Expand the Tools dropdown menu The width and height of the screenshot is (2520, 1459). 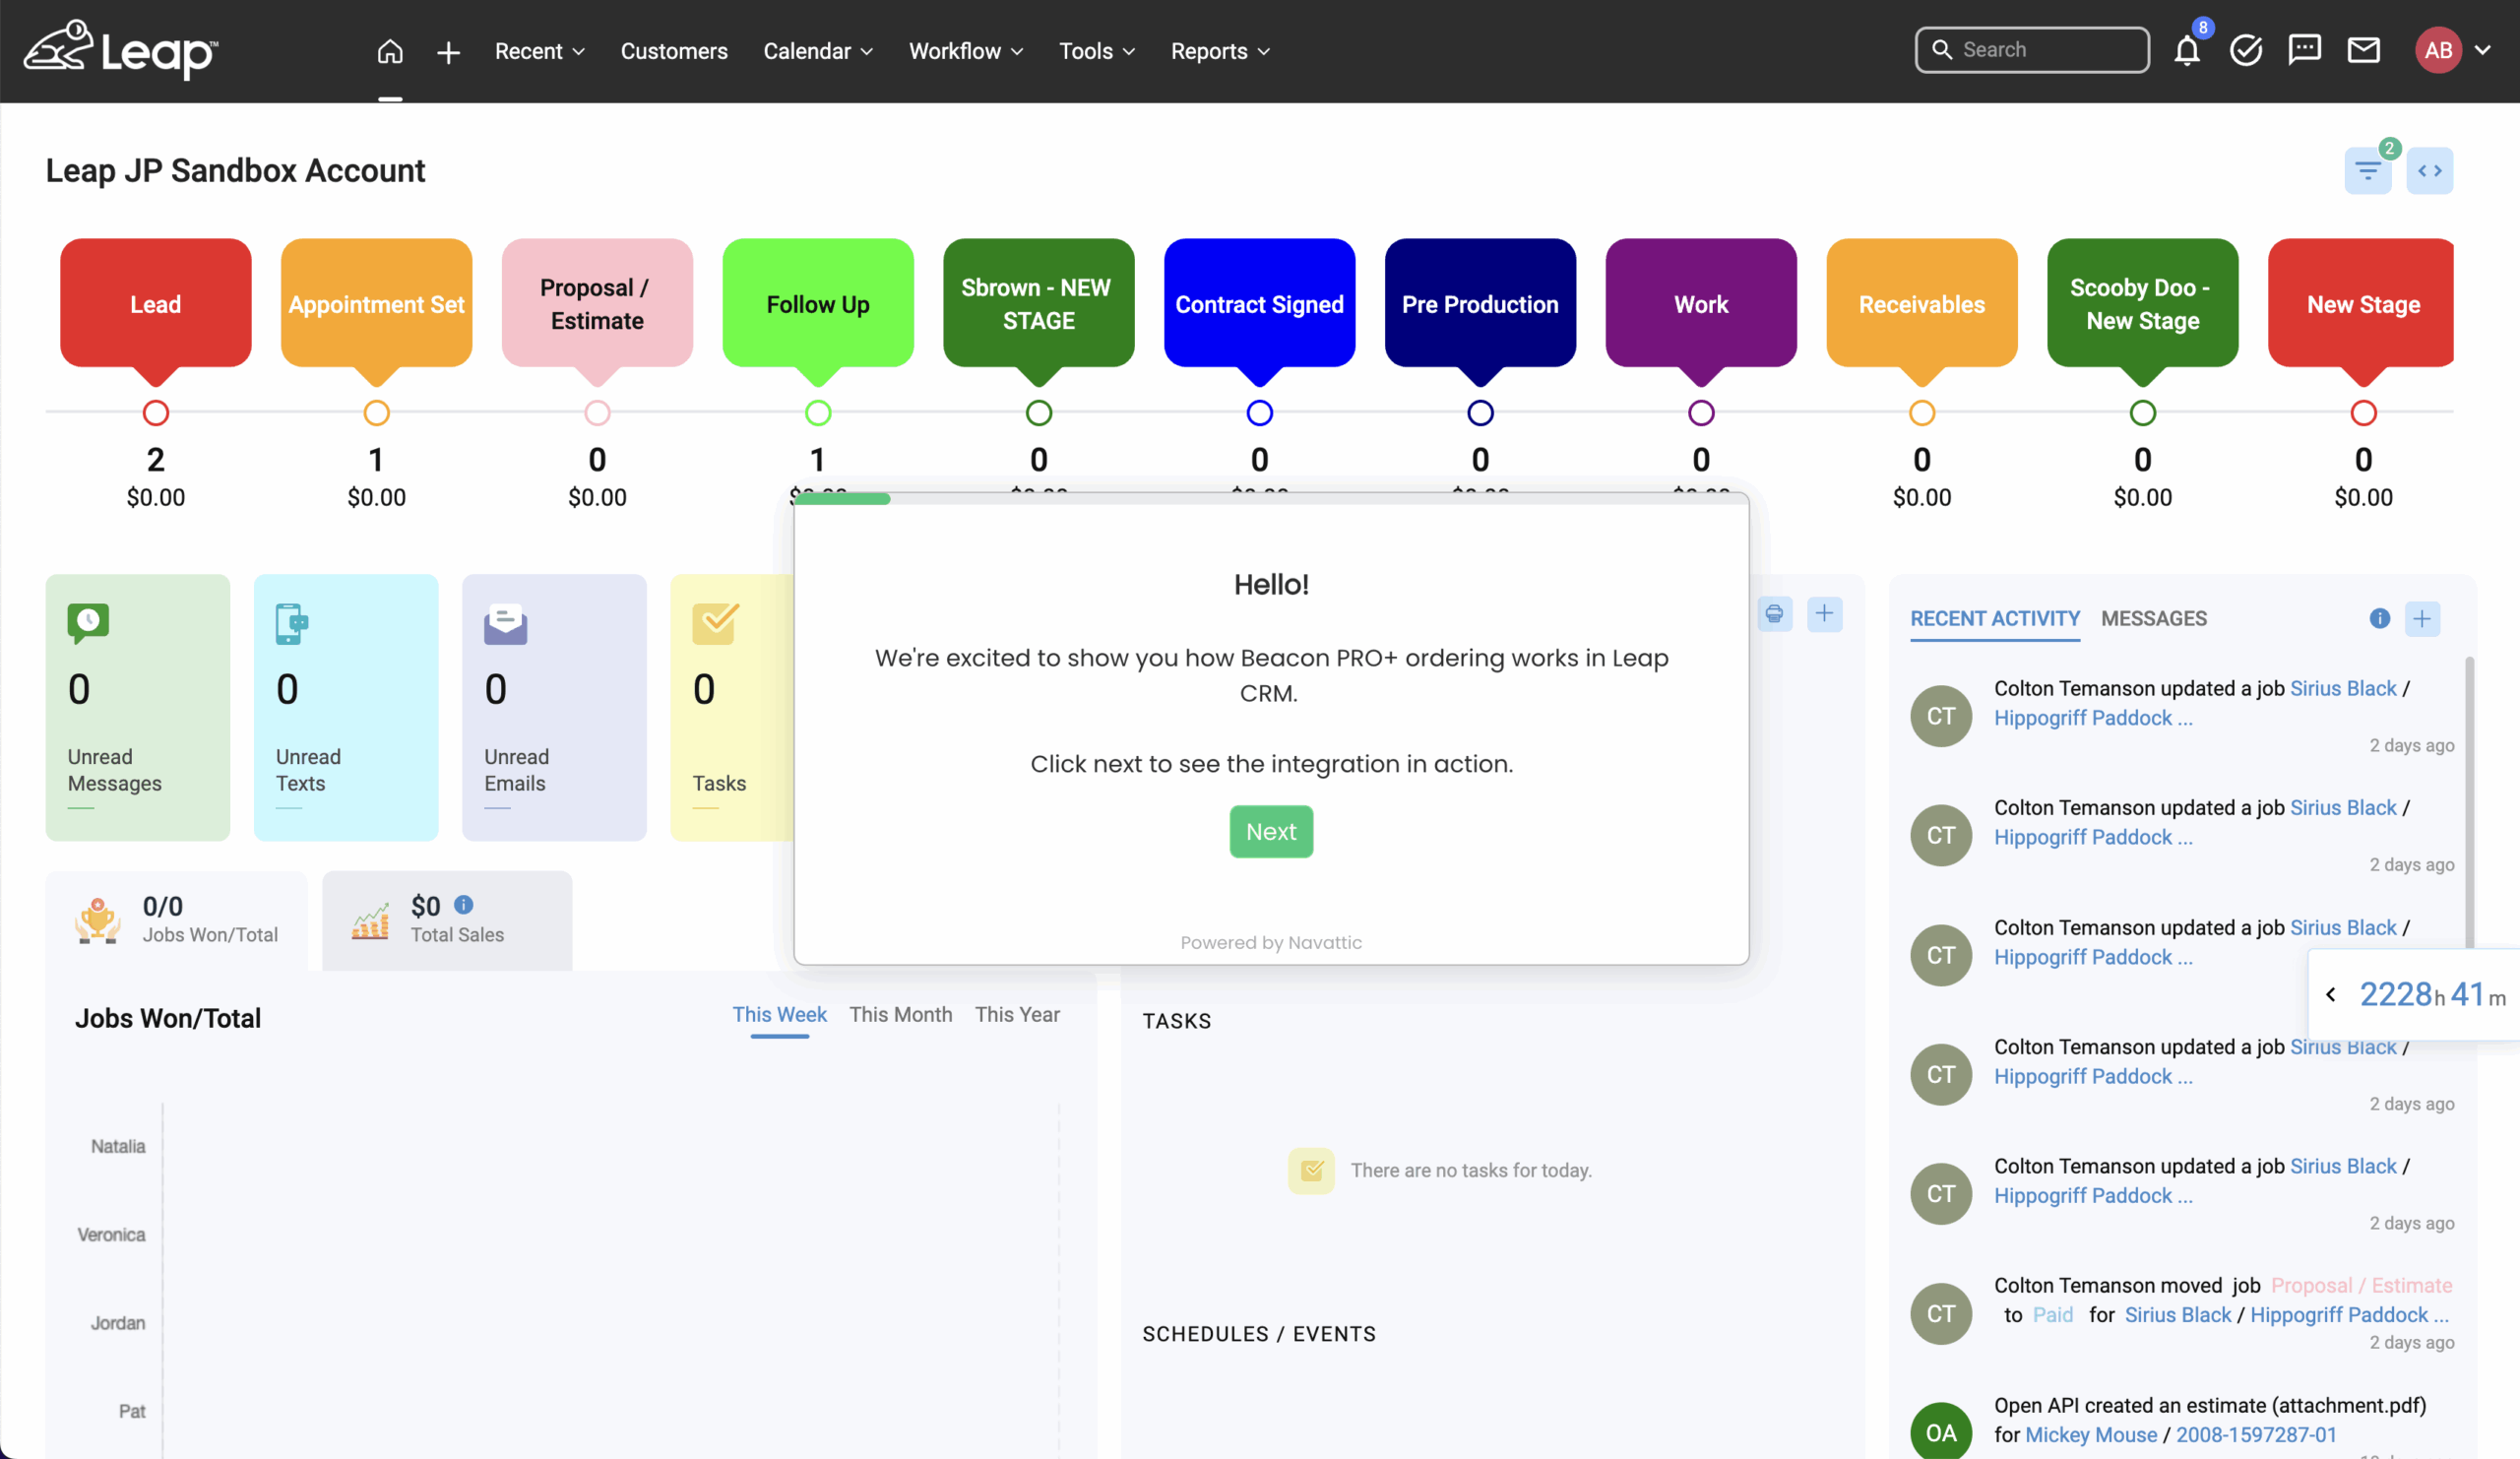(x=1097, y=51)
